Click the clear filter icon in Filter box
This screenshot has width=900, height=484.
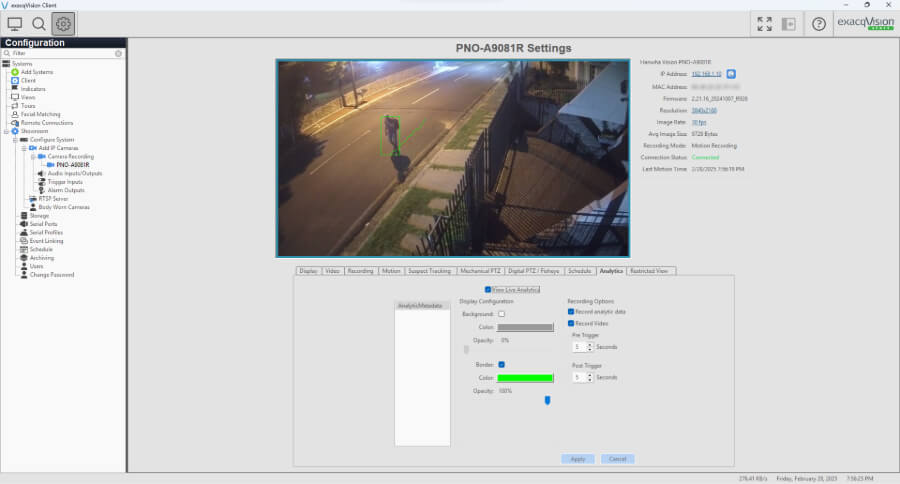click(119, 53)
